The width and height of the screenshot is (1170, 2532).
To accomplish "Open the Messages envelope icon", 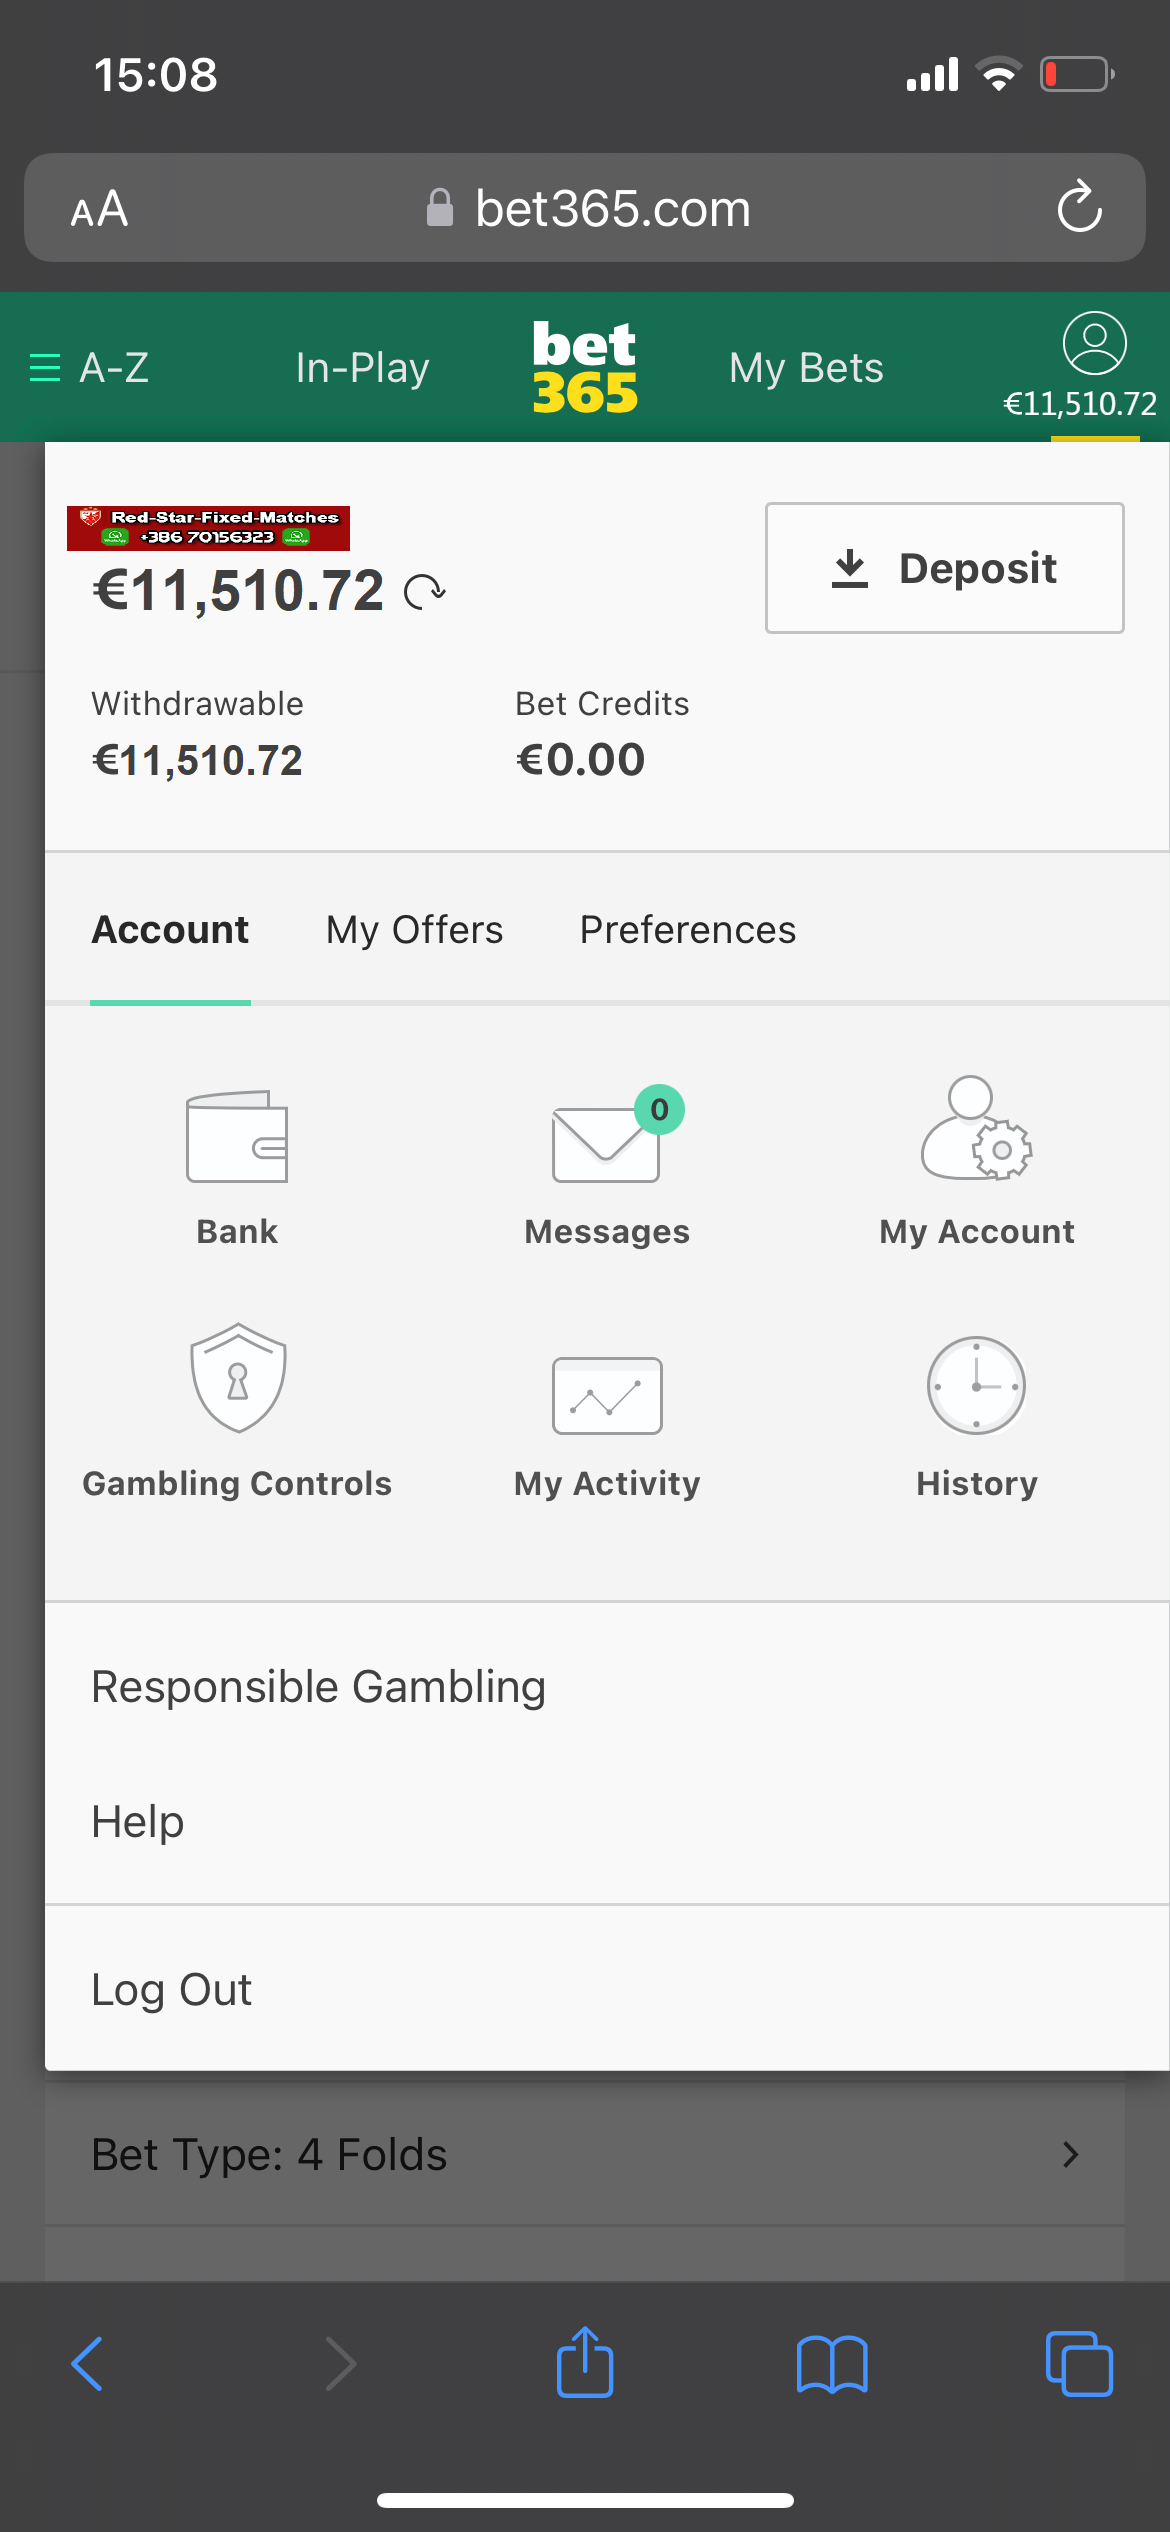I will point(607,1143).
